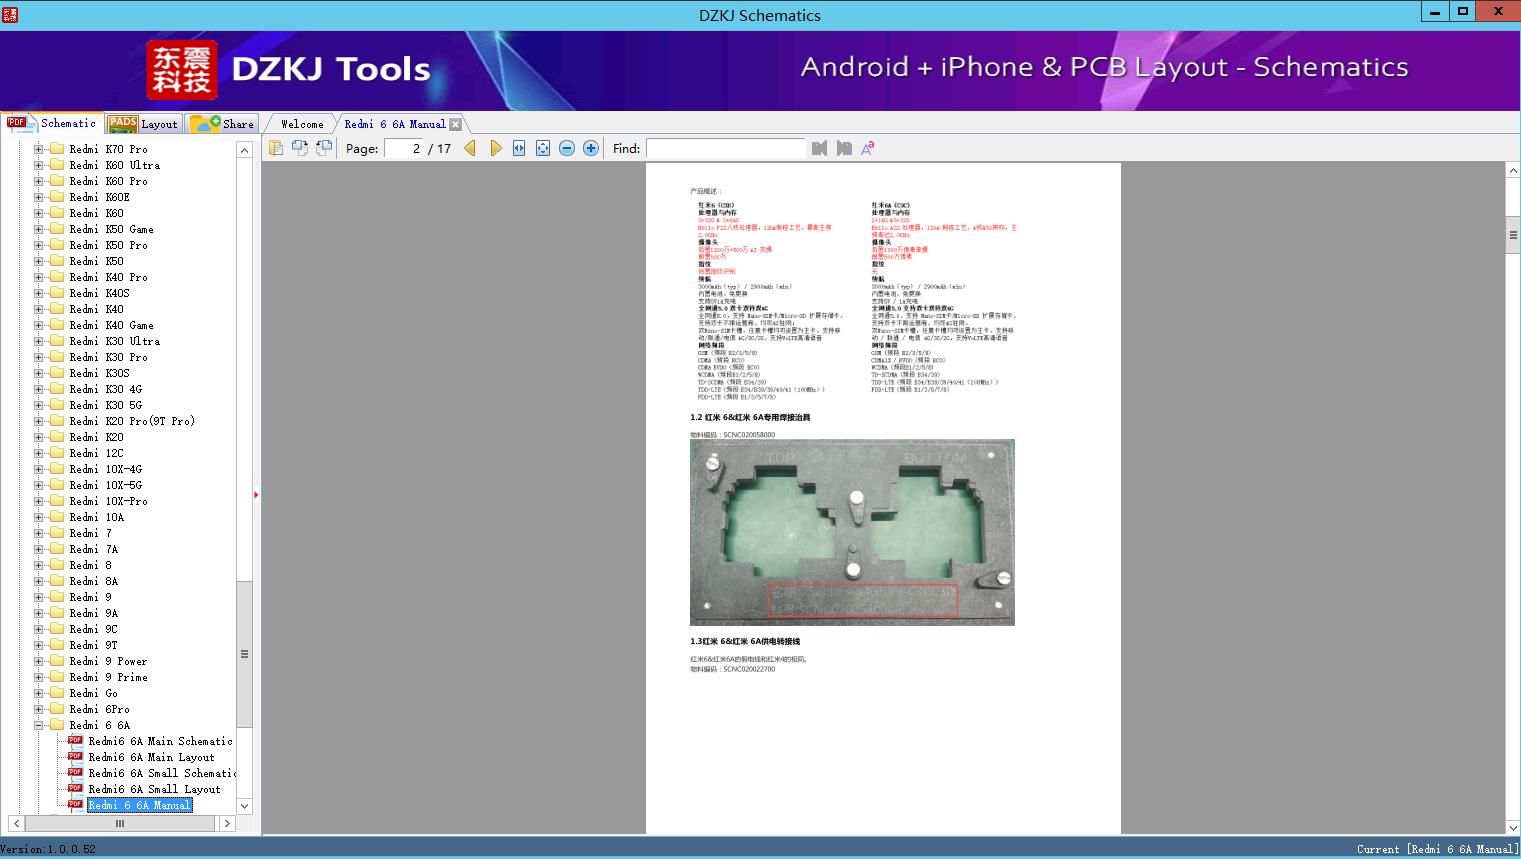Screen dimensions: 1521x859
Task: Open the Welcome document tab
Action: 302,124
